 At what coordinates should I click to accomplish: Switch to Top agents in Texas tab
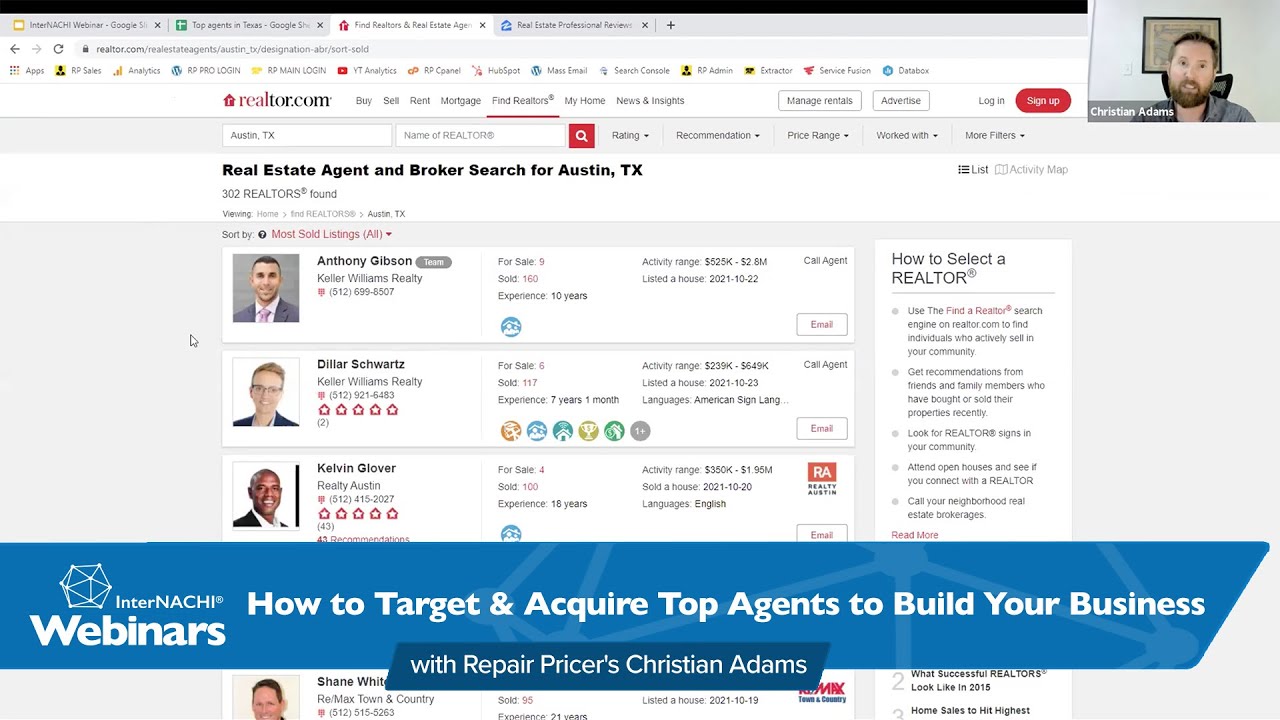tap(248, 25)
